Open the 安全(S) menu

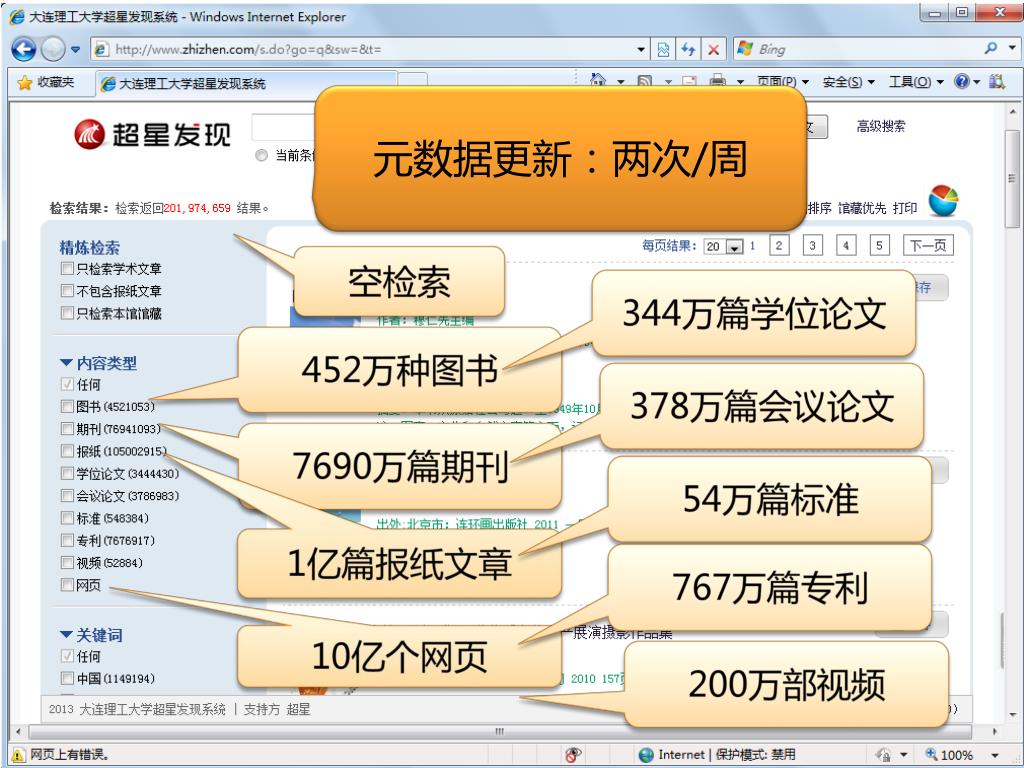[848, 82]
